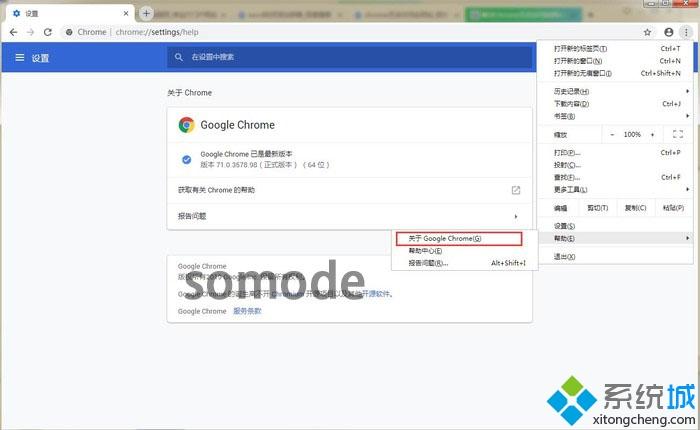Reload the settings page

click(48, 32)
